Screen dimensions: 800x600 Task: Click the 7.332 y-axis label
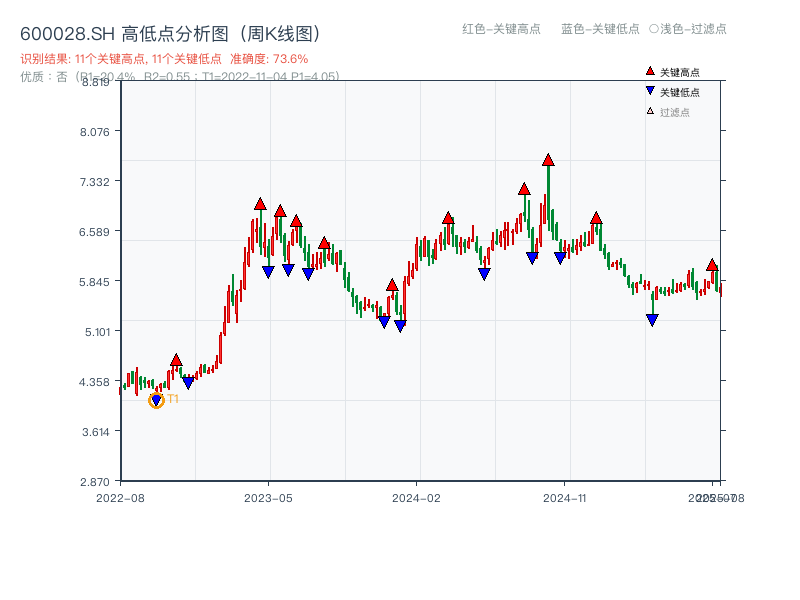[x=94, y=182]
